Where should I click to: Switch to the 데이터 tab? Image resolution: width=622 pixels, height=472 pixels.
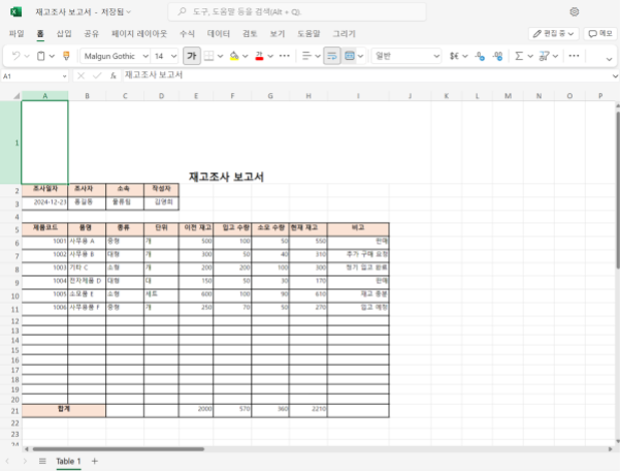click(219, 34)
